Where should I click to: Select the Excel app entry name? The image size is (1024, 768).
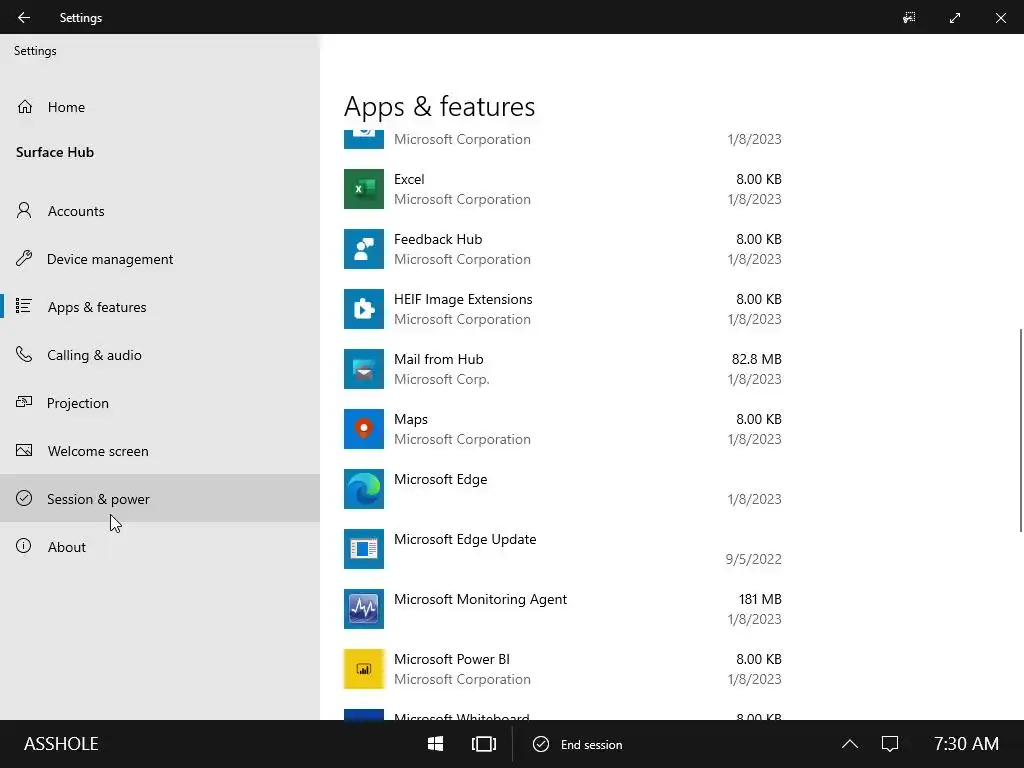(x=409, y=179)
